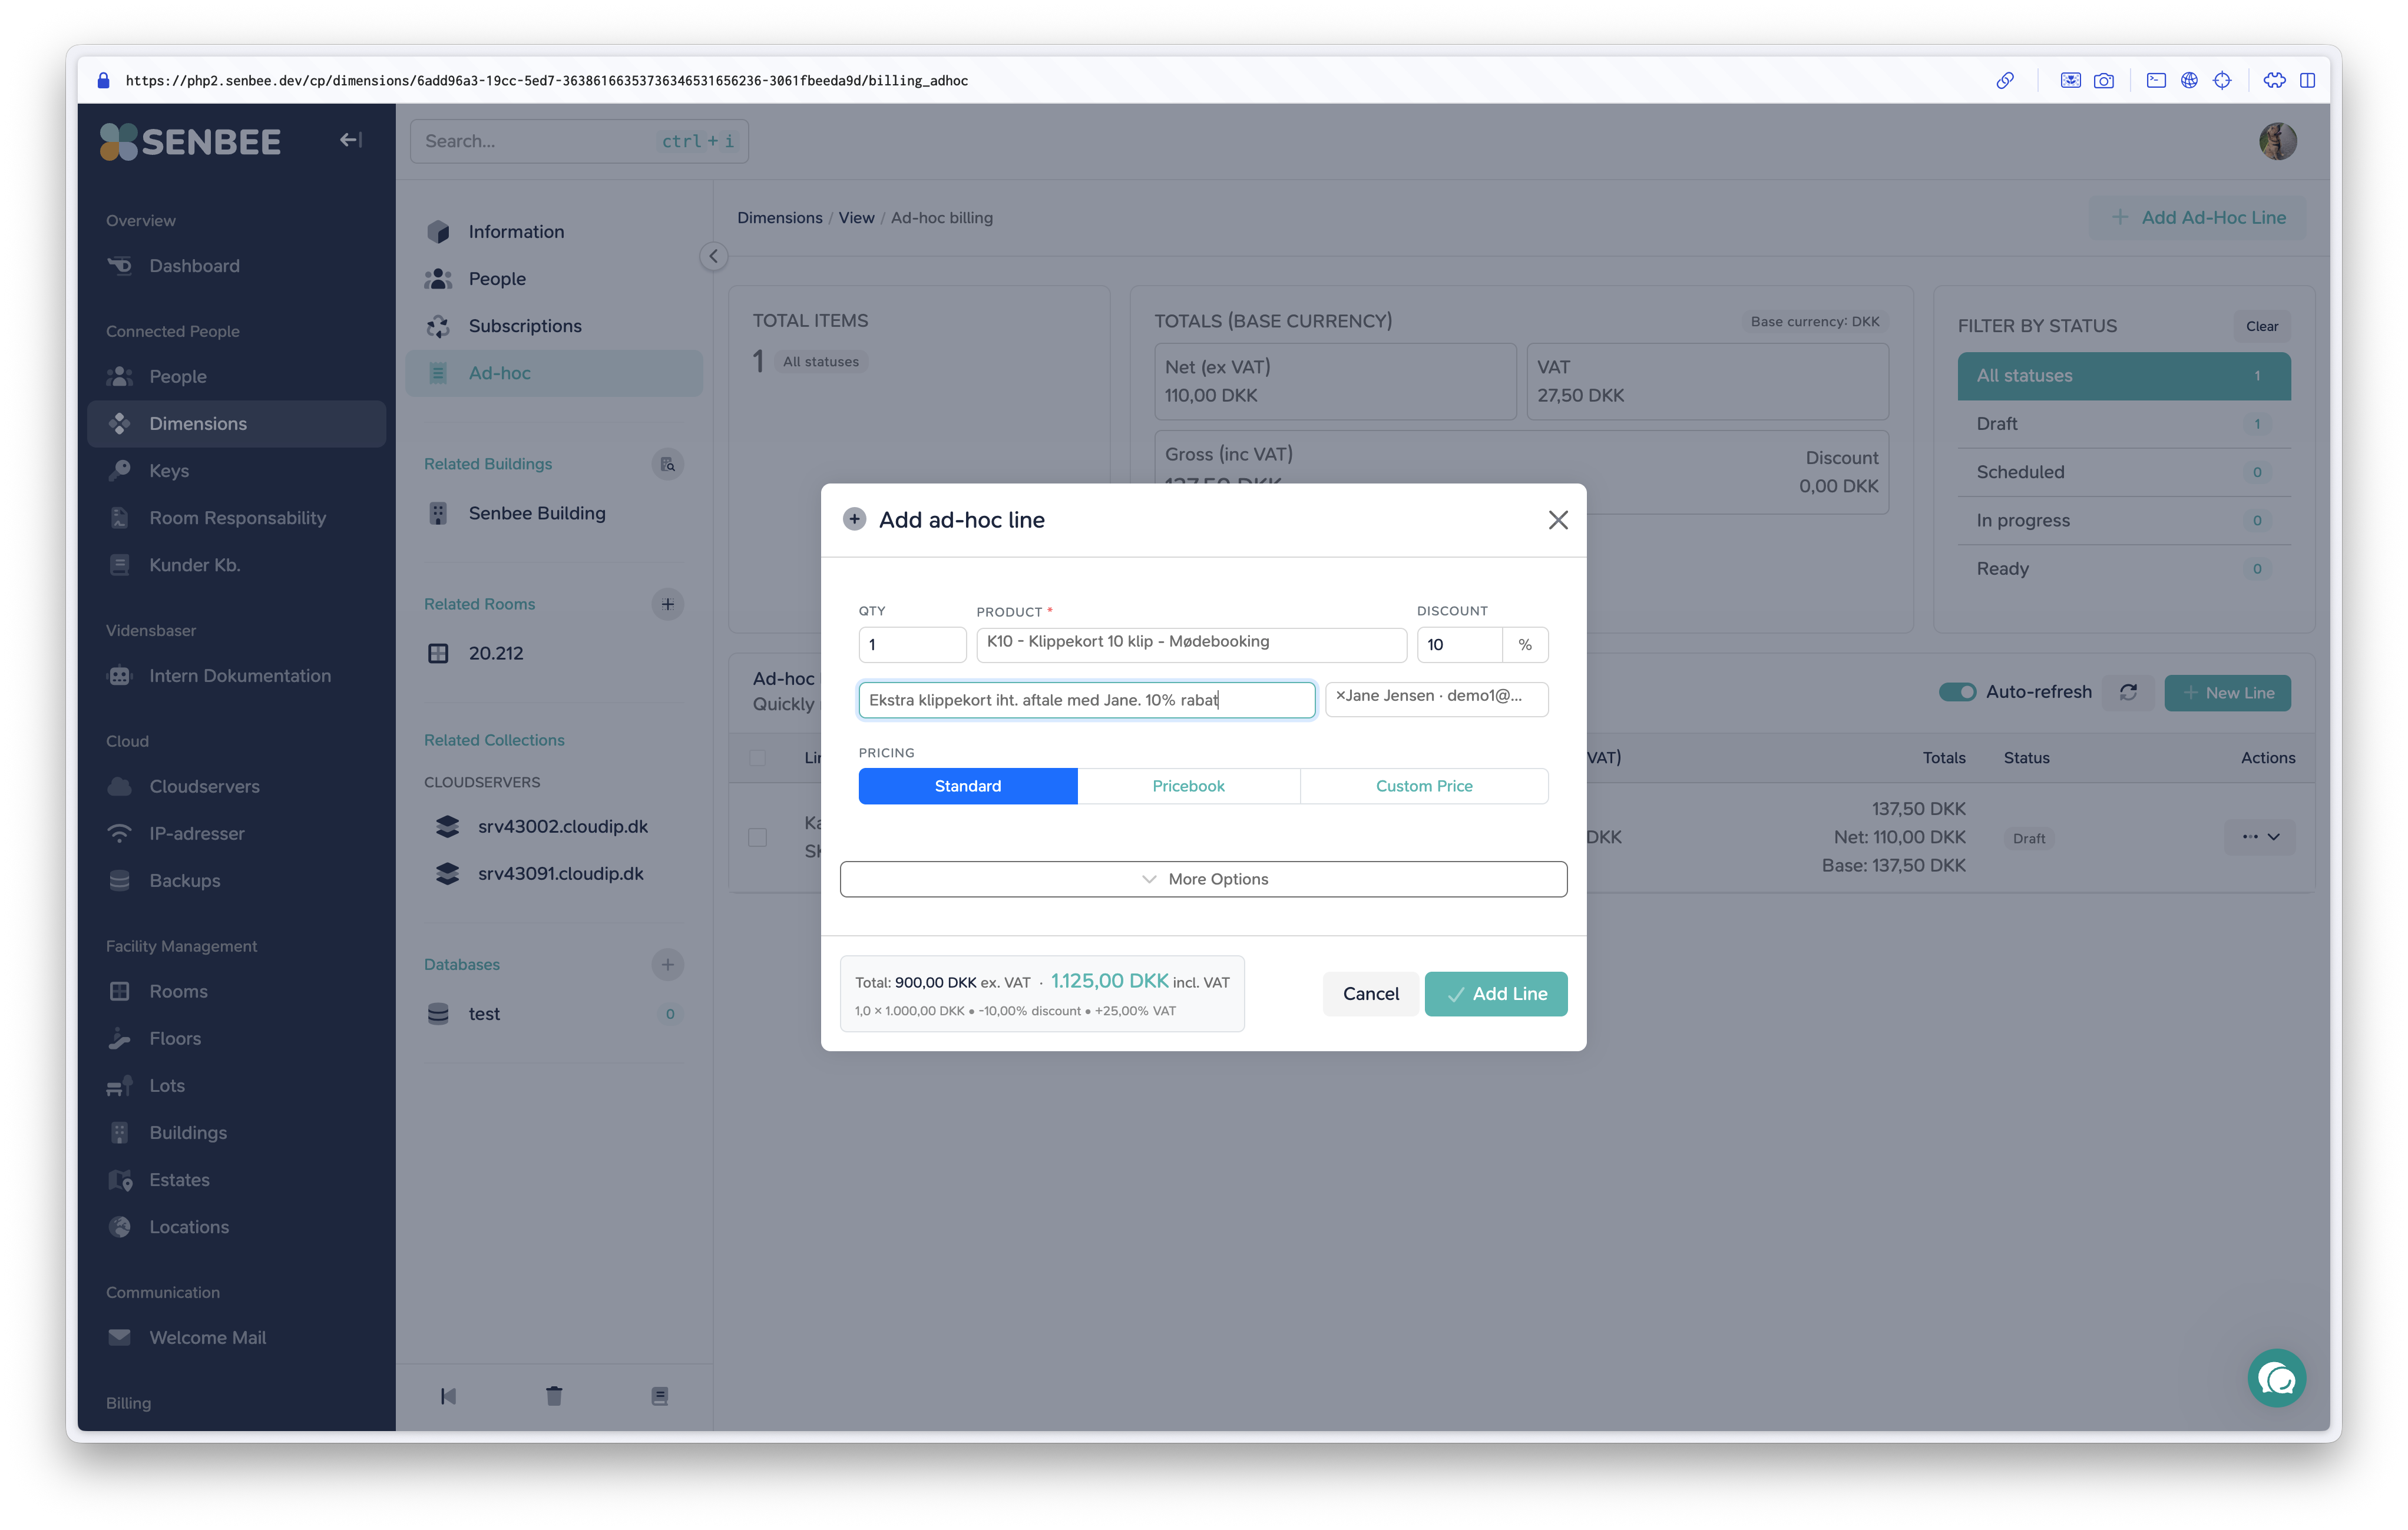The height and width of the screenshot is (1530, 2408).
Task: Open the Keys sidebar item
Action: pyautogui.click(x=236, y=471)
